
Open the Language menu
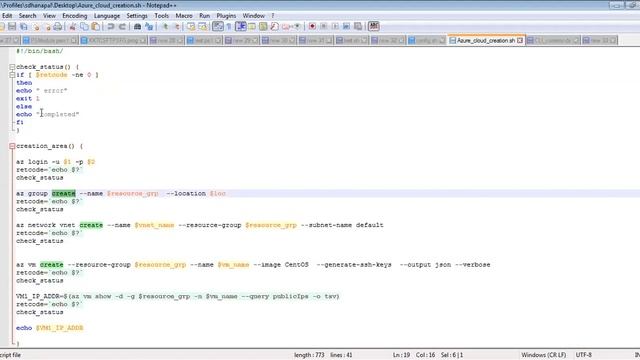107,16
